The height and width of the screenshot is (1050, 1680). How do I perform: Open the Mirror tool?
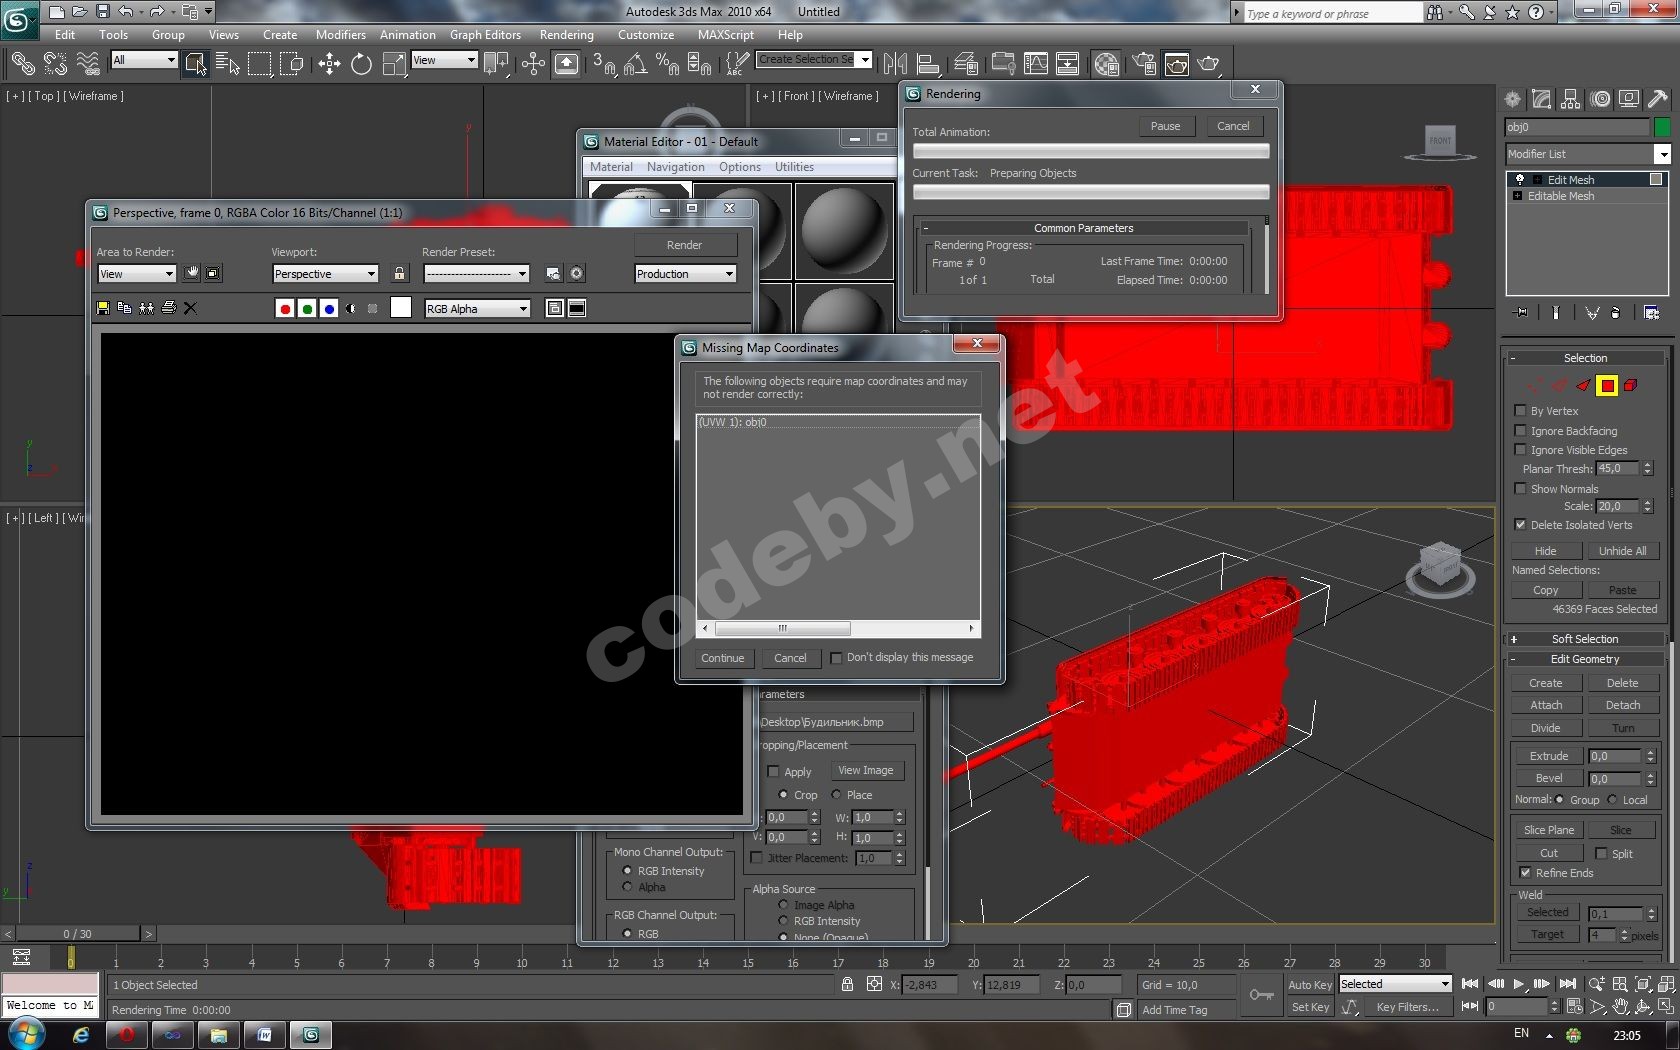pyautogui.click(x=895, y=64)
